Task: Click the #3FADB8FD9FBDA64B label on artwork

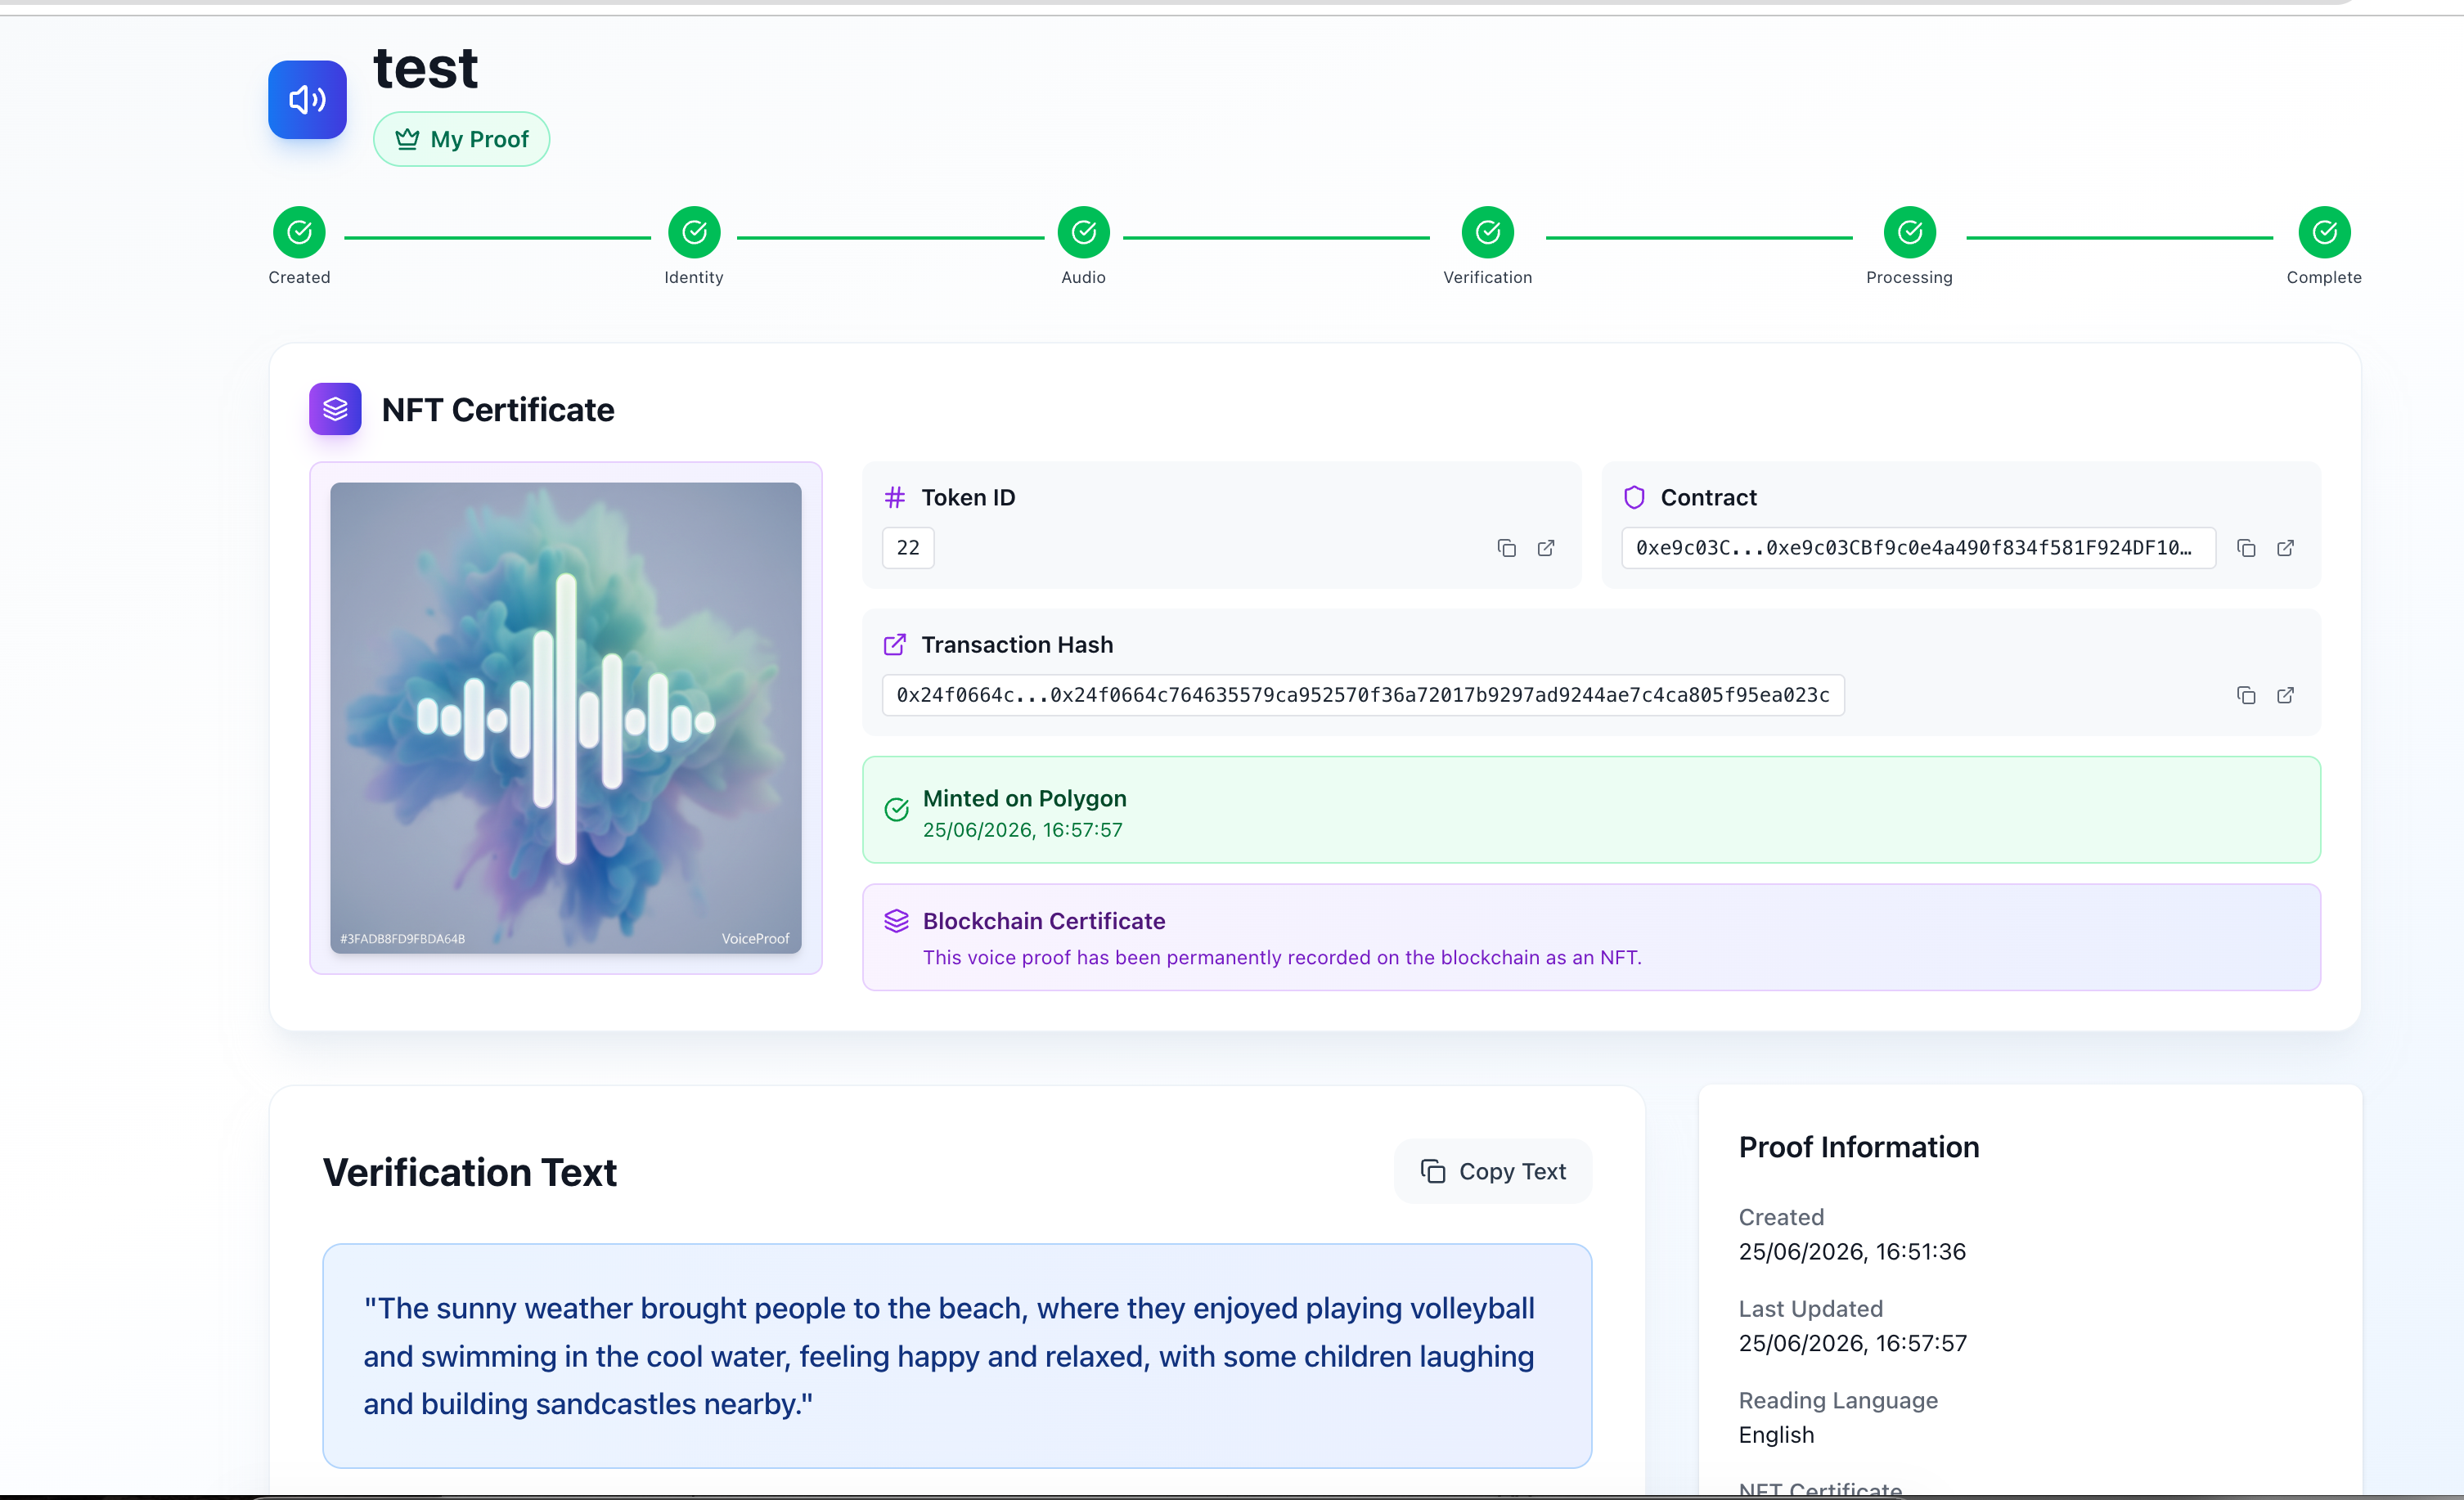Action: pyautogui.click(x=403, y=939)
